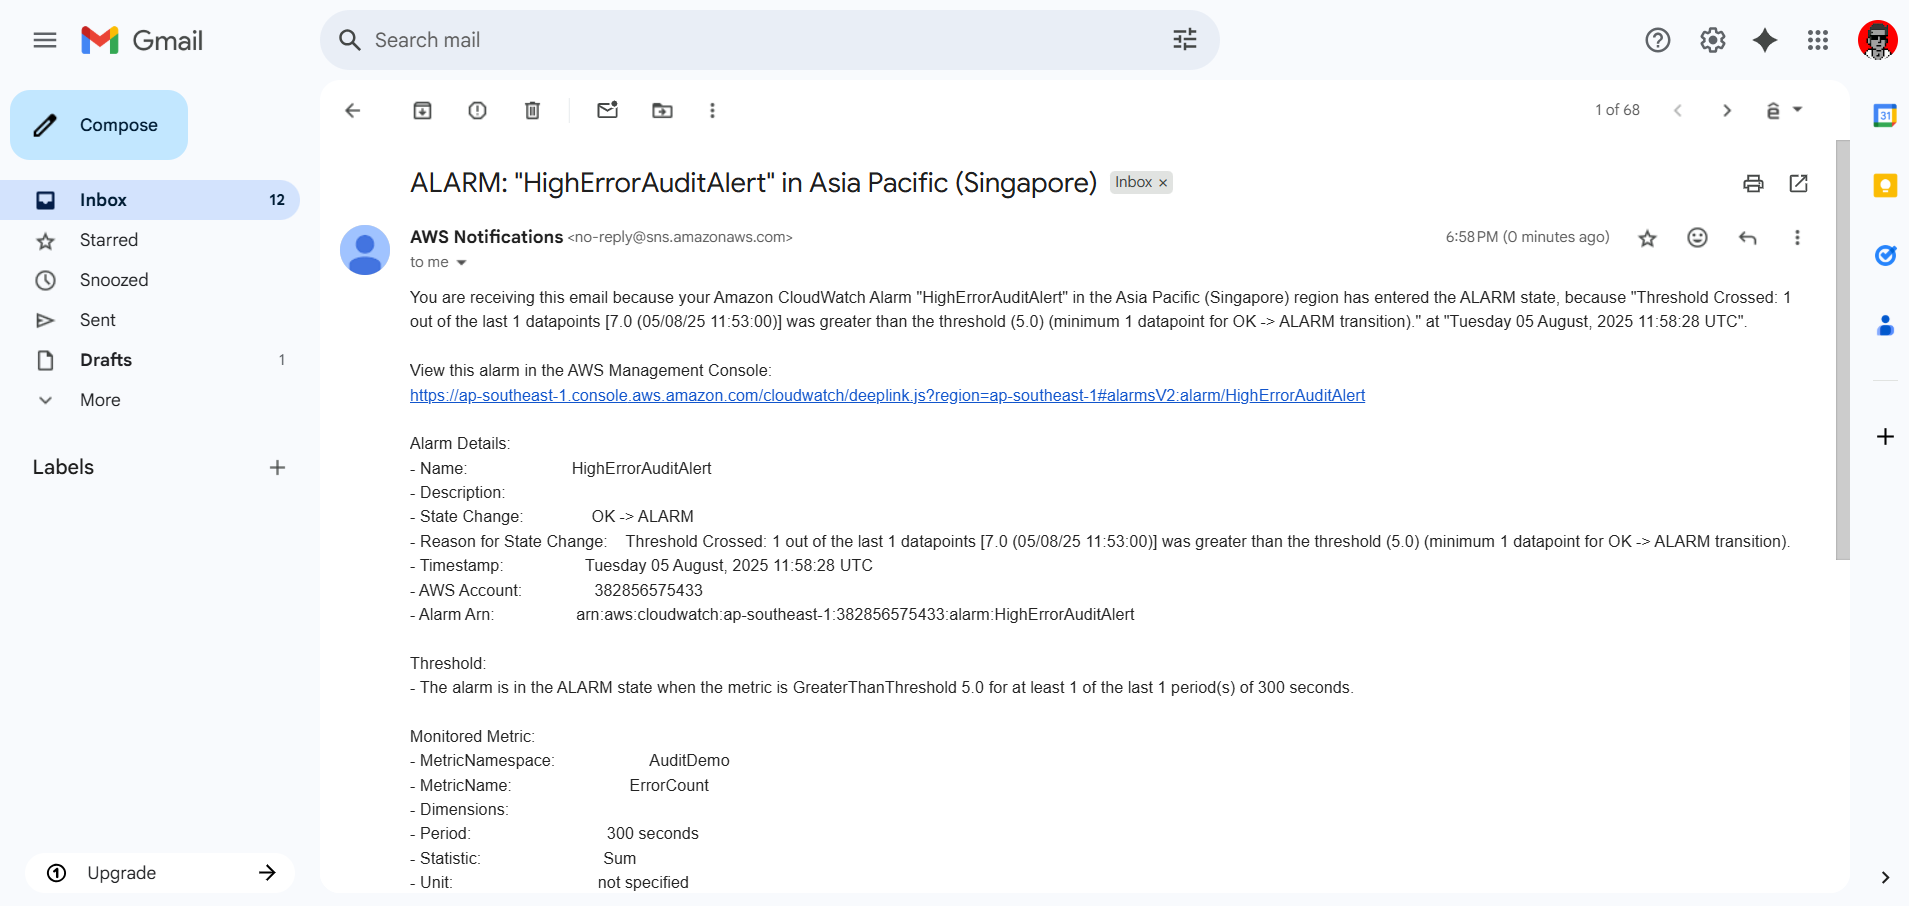Open the Google account avatar
This screenshot has width=1909, height=906.
click(1878, 40)
